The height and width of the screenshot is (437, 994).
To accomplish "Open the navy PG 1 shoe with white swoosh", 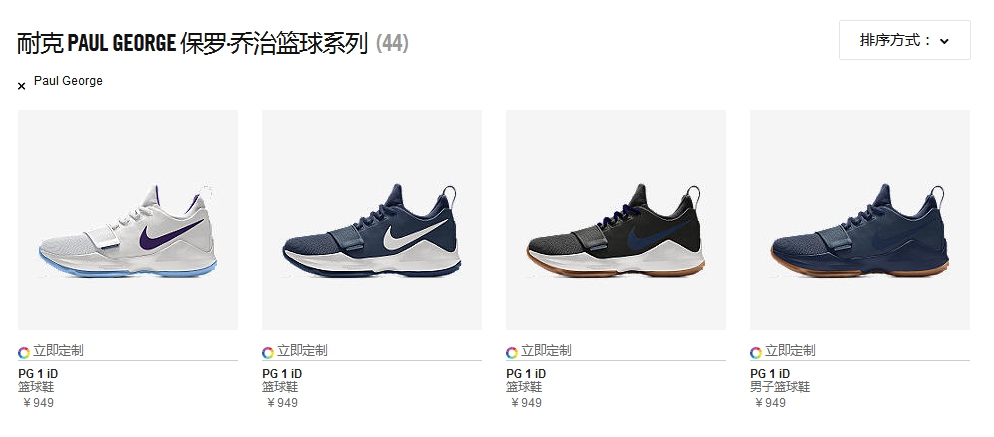I will click(372, 219).
